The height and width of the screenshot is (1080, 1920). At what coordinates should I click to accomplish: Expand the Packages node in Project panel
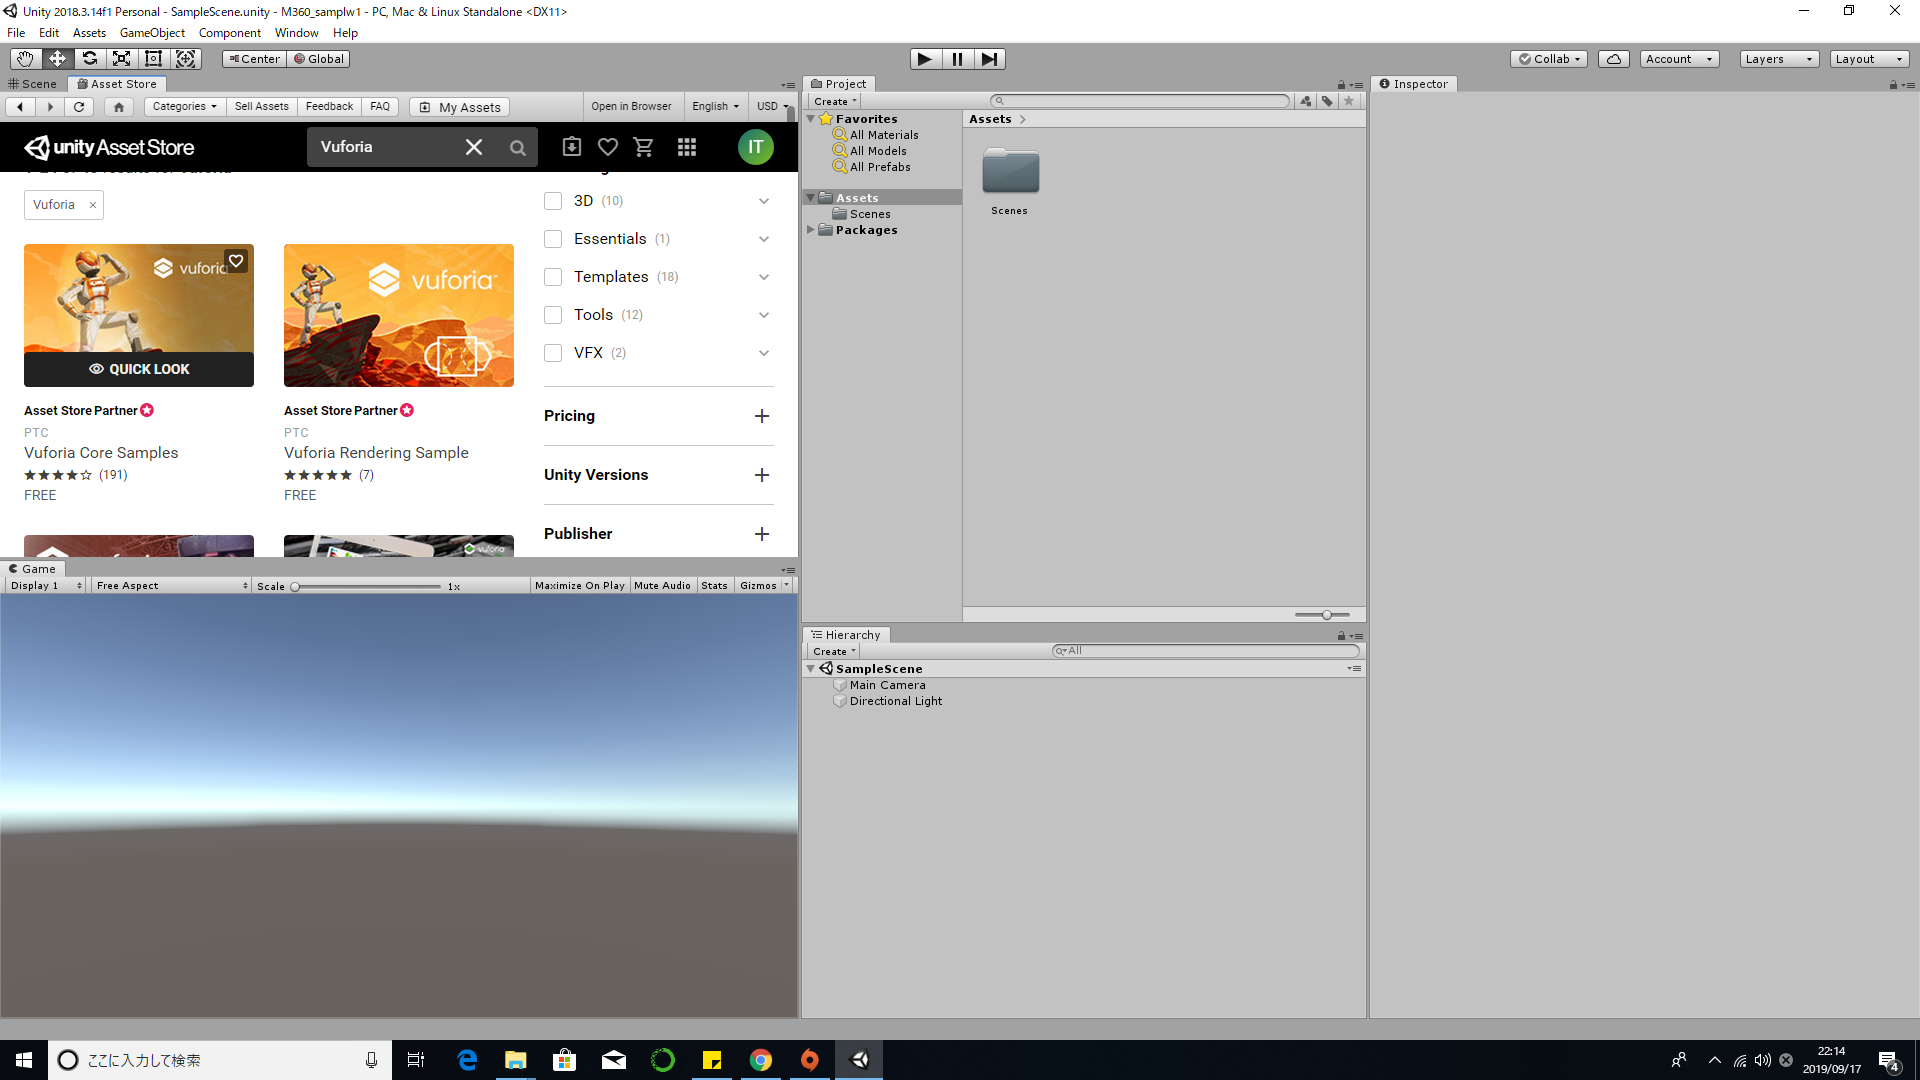click(x=810, y=230)
